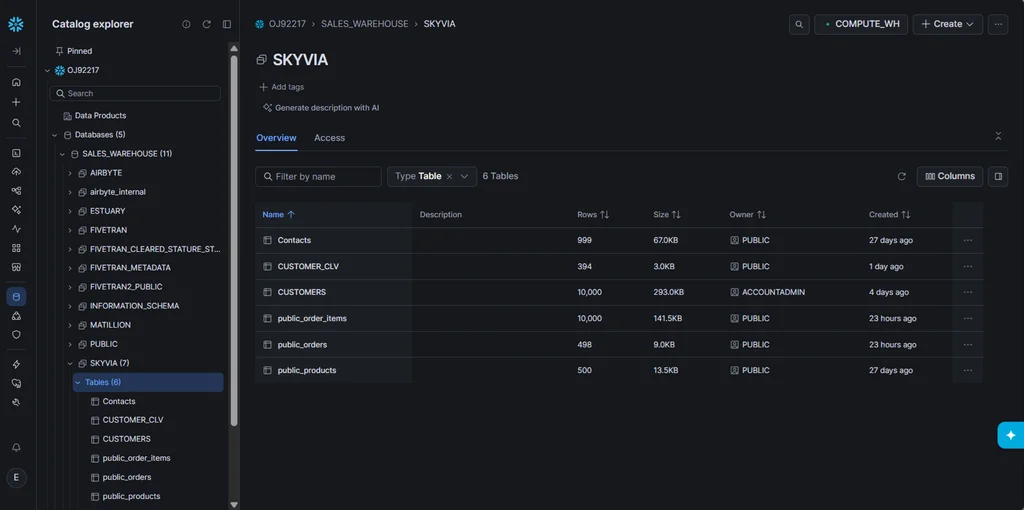Click the Snowflake logo icon

pos(16,25)
